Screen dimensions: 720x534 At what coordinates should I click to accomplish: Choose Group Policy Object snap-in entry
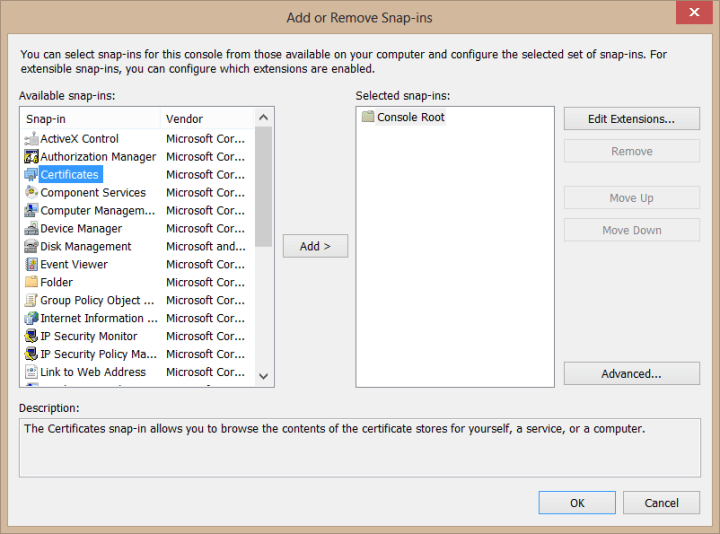[97, 301]
